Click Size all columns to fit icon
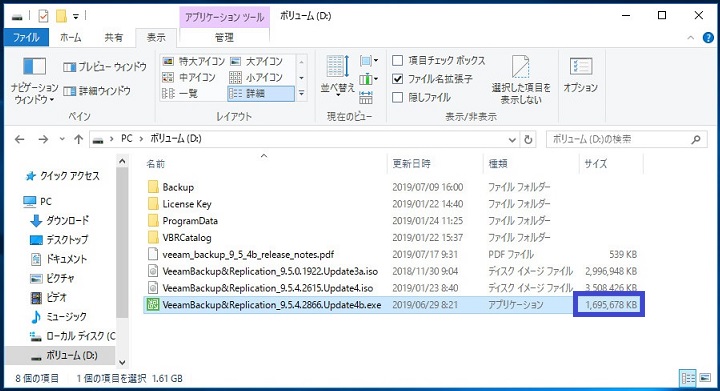 pyautogui.click(x=366, y=97)
